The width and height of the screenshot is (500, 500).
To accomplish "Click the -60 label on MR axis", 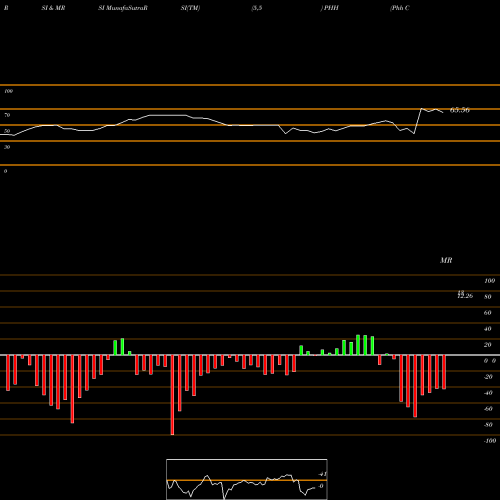I will [488, 409].
